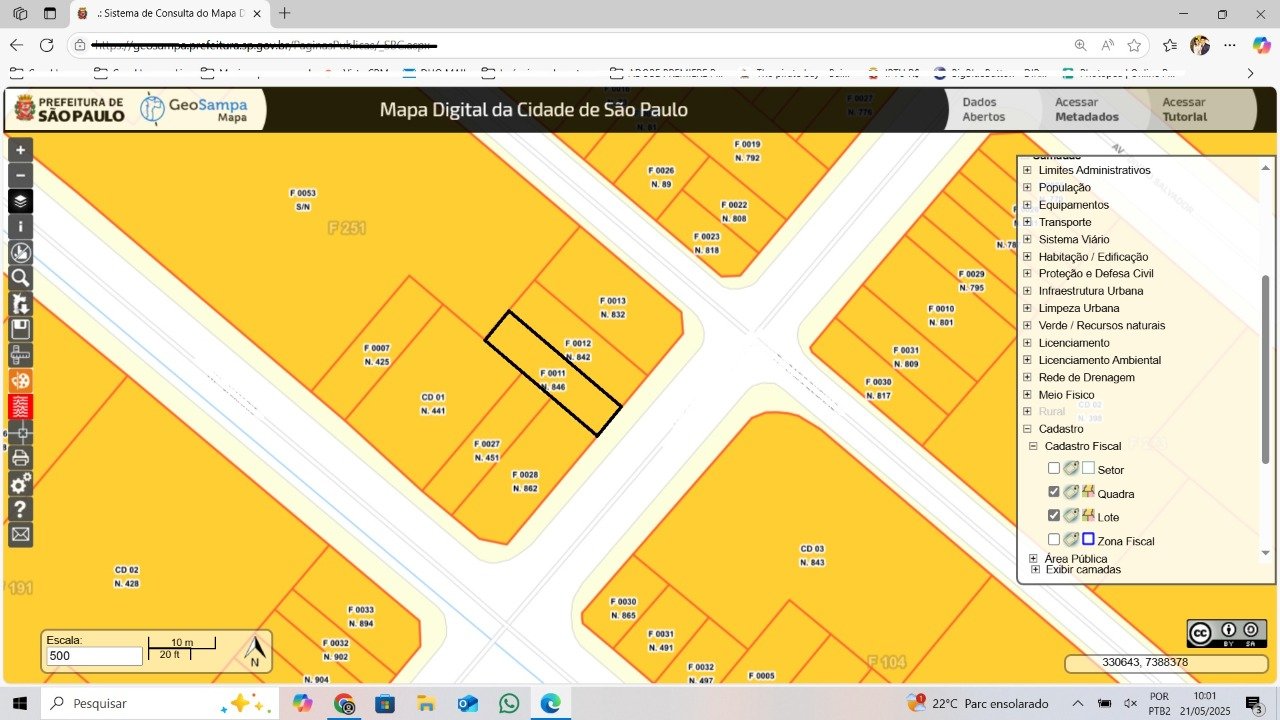The image size is (1280, 720).
Task: Select the information (i) tool
Action: (x=20, y=227)
